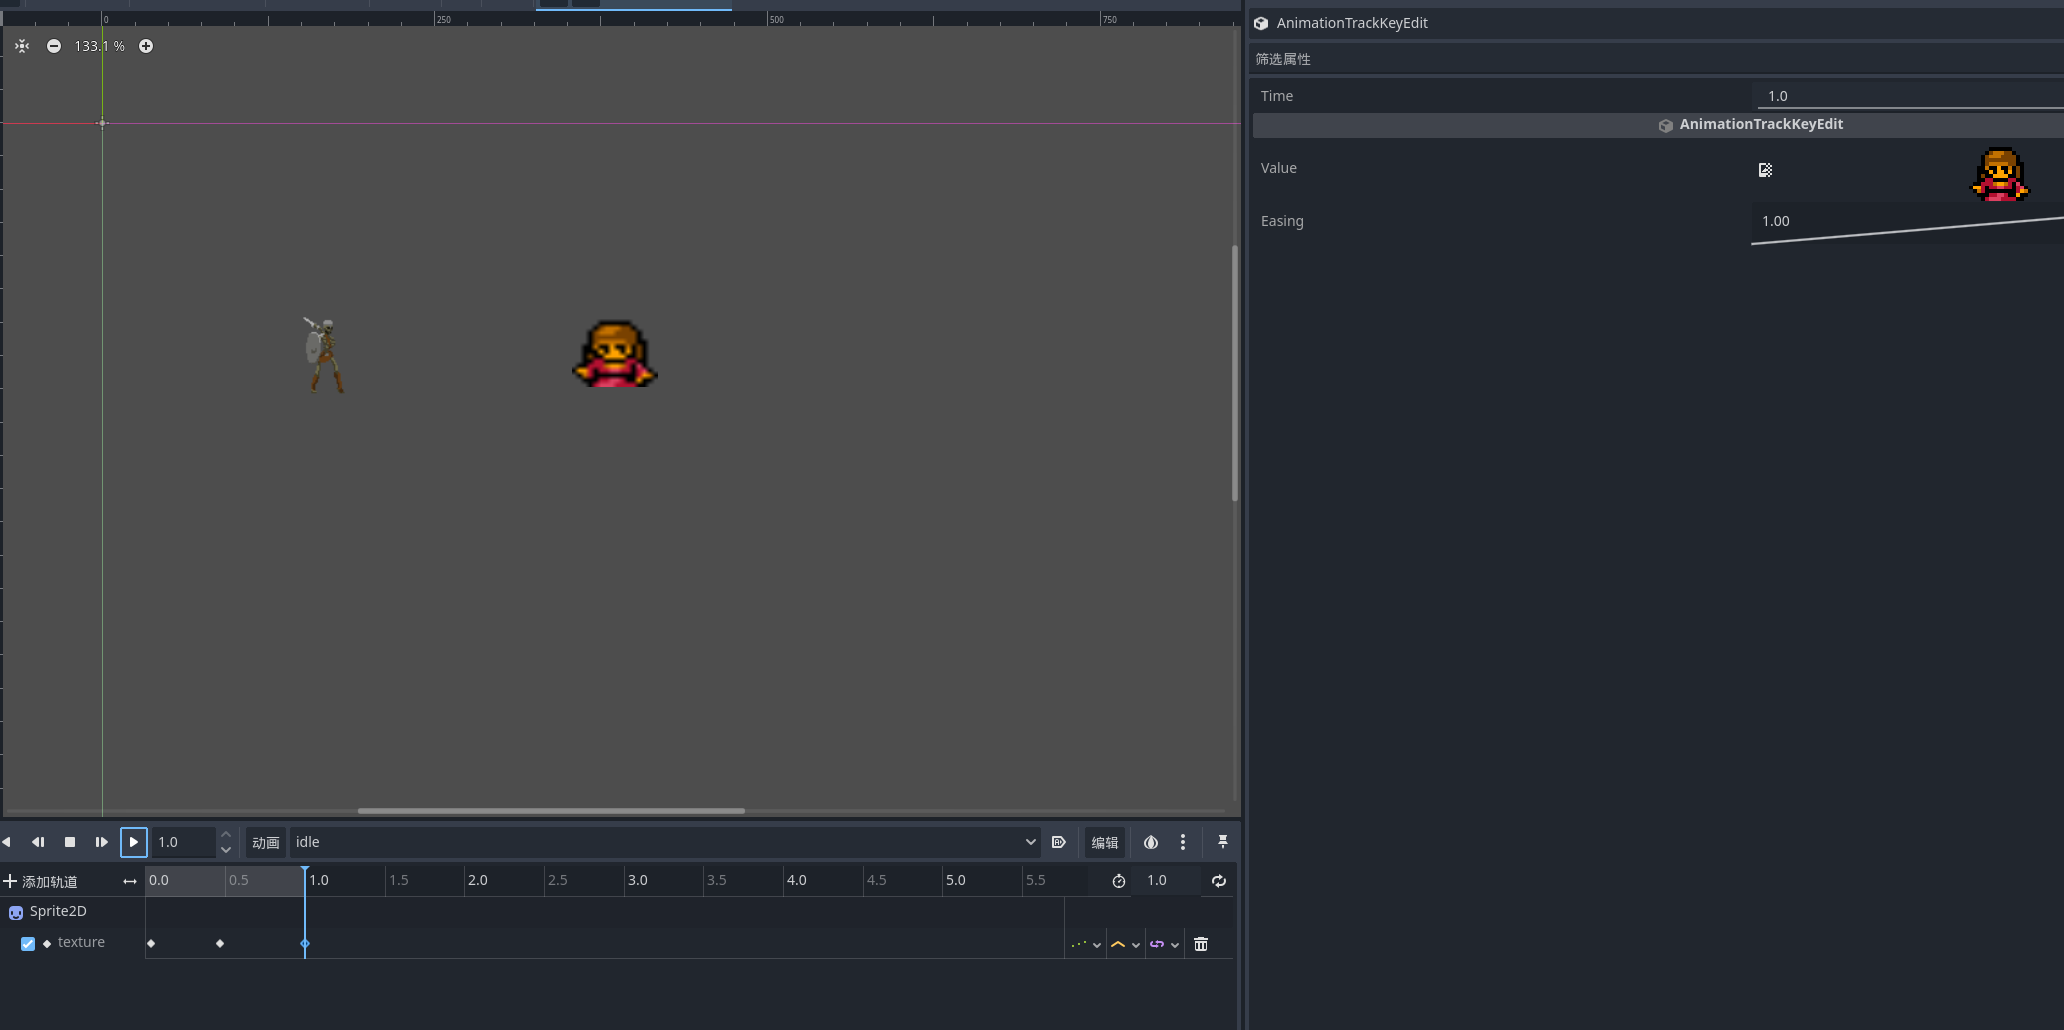Screen dimensions: 2064x1030
Task: Click the 2.0 mark on the timeline
Action: point(478,880)
